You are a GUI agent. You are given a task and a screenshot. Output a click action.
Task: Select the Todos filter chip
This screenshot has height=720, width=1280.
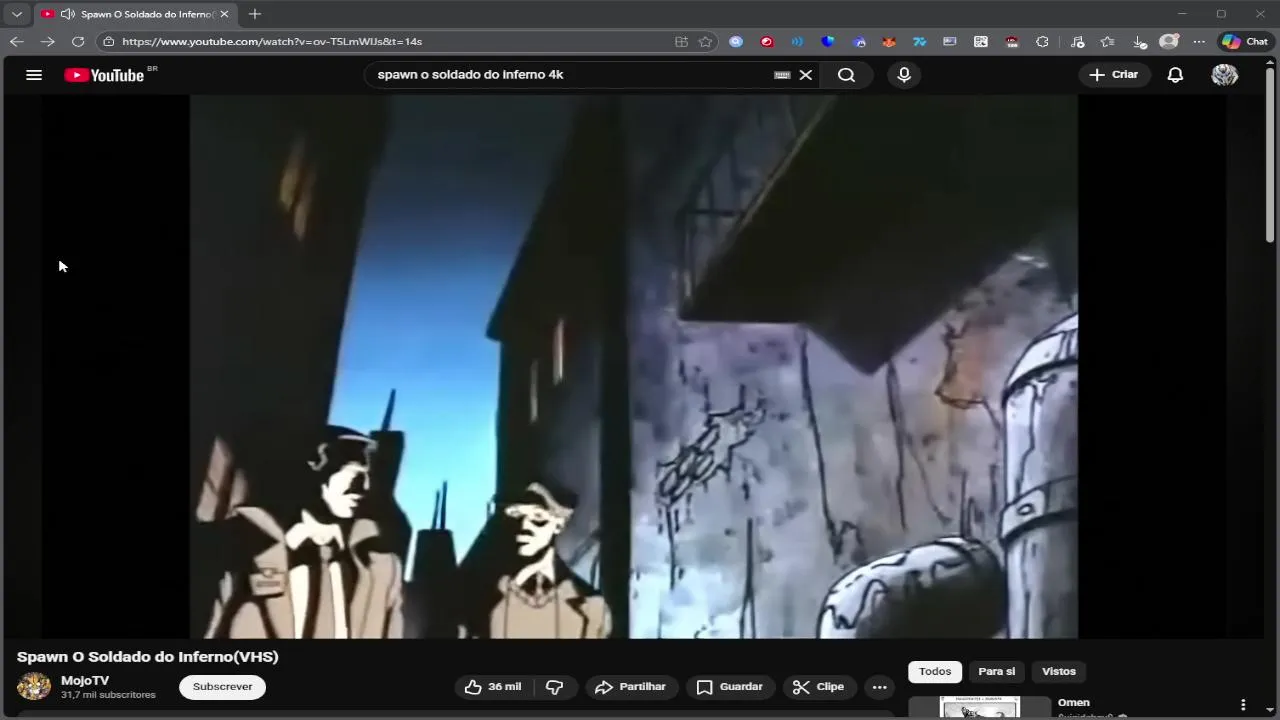click(935, 672)
